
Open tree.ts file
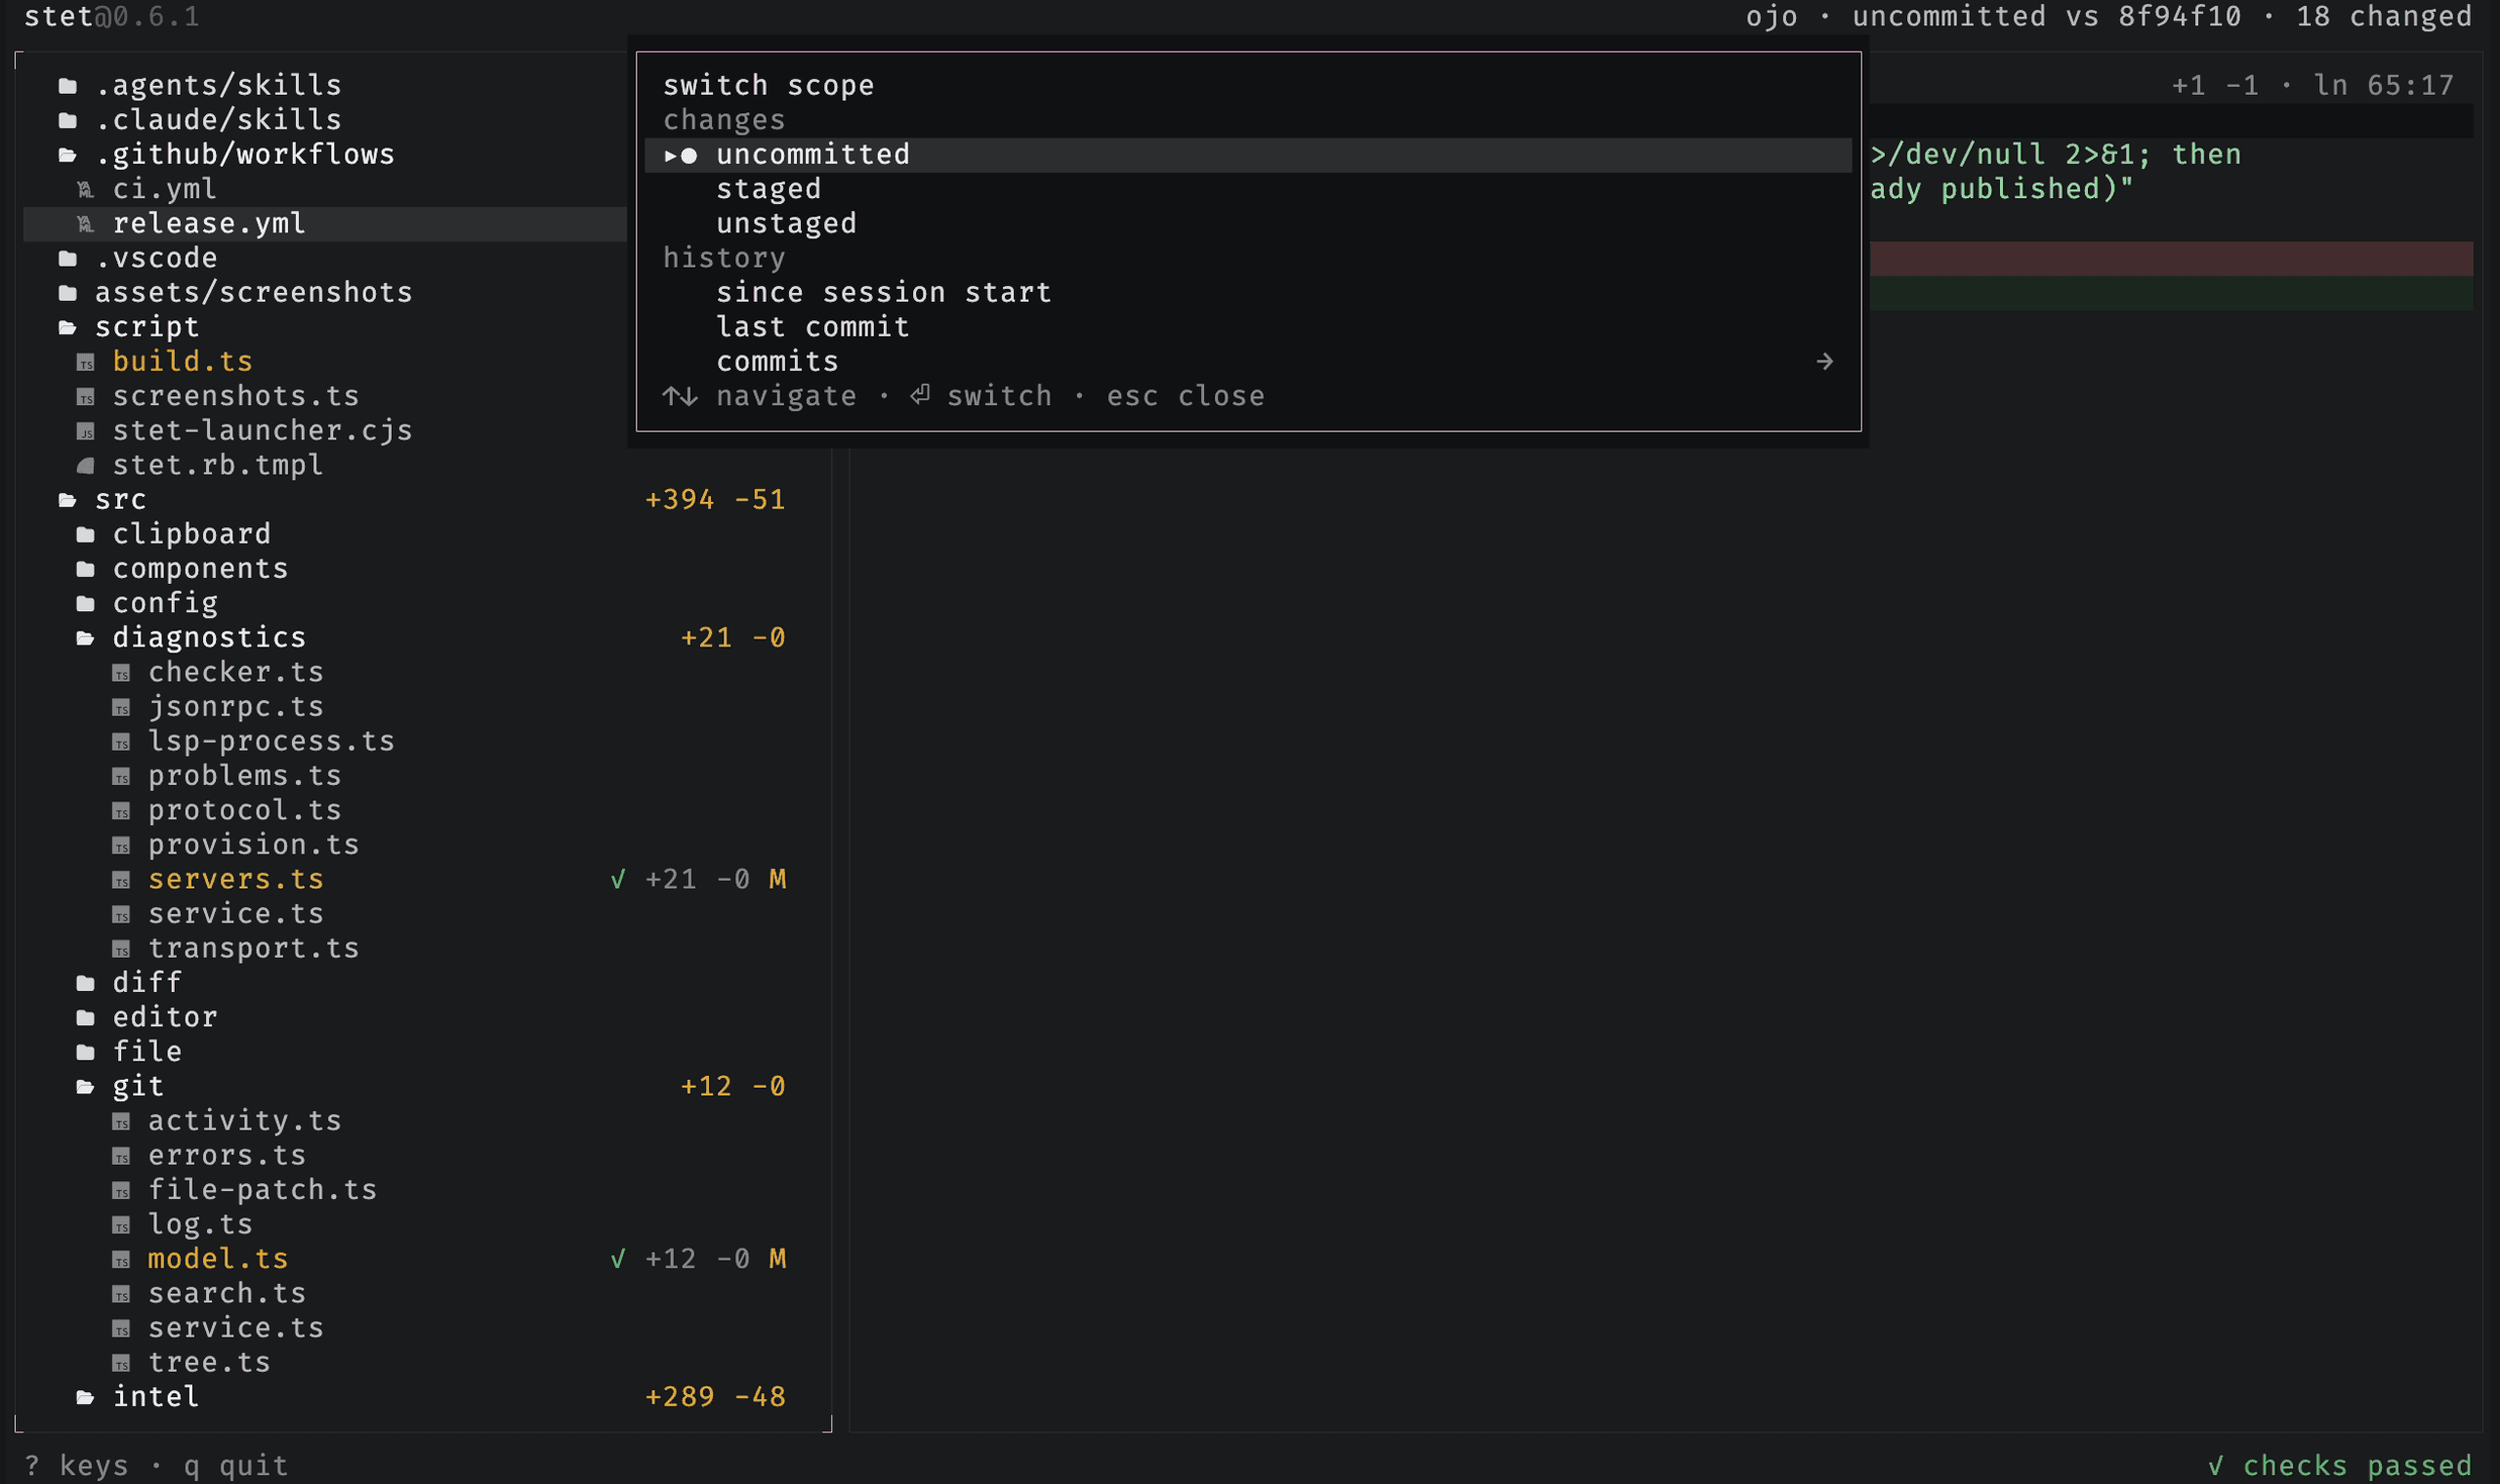point(209,1363)
